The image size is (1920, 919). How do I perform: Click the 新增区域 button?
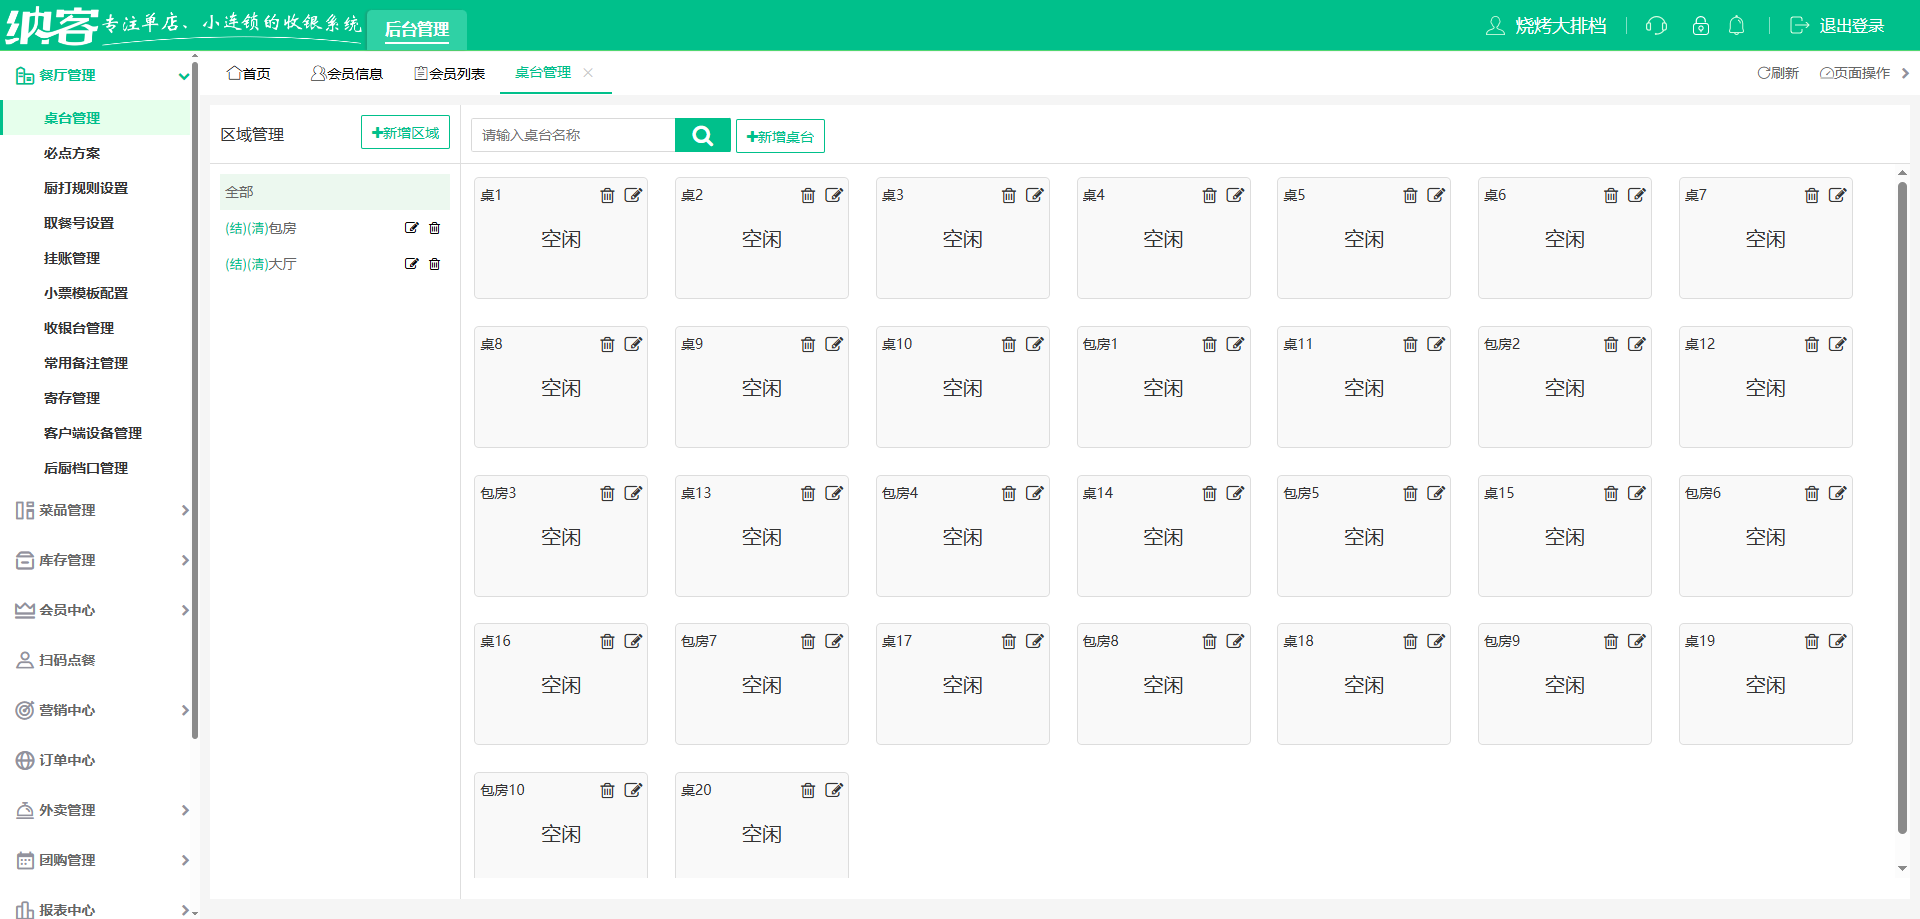(405, 132)
